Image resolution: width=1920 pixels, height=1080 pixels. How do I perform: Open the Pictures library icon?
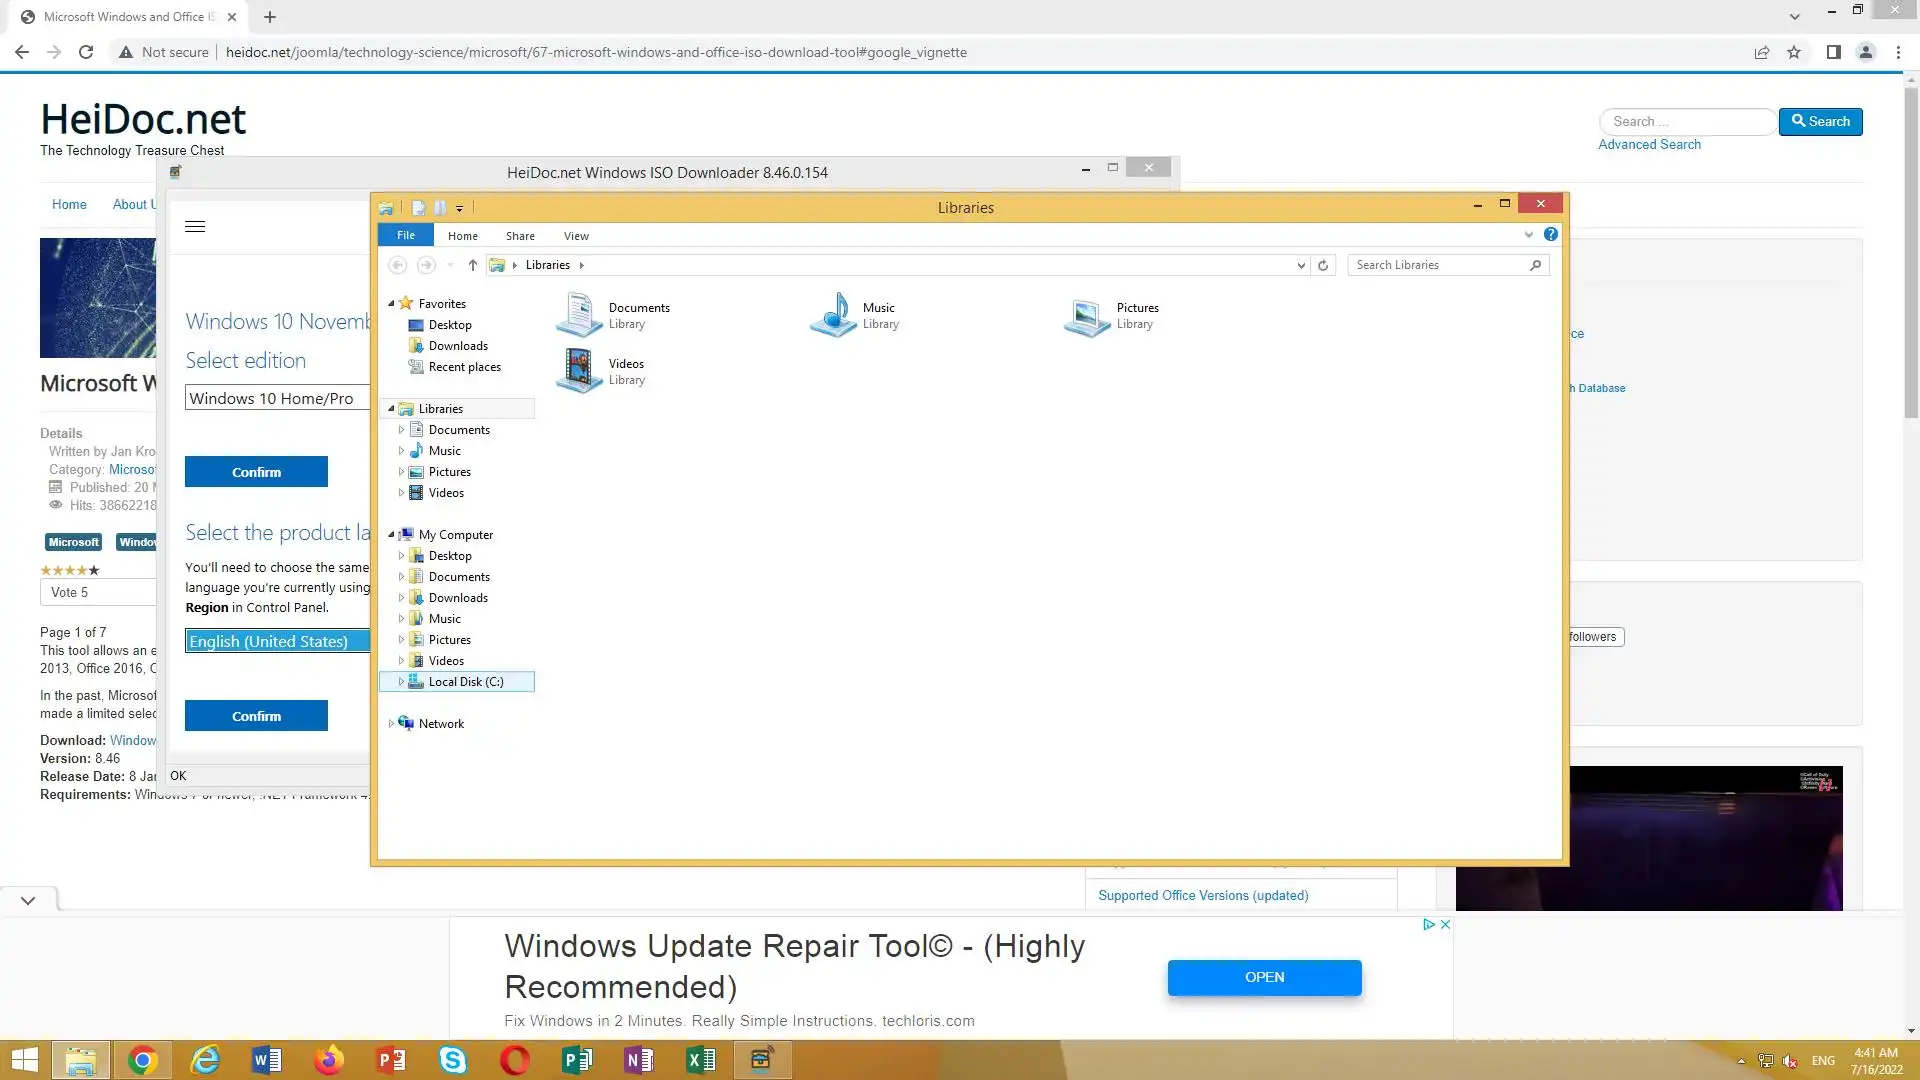point(1087,315)
